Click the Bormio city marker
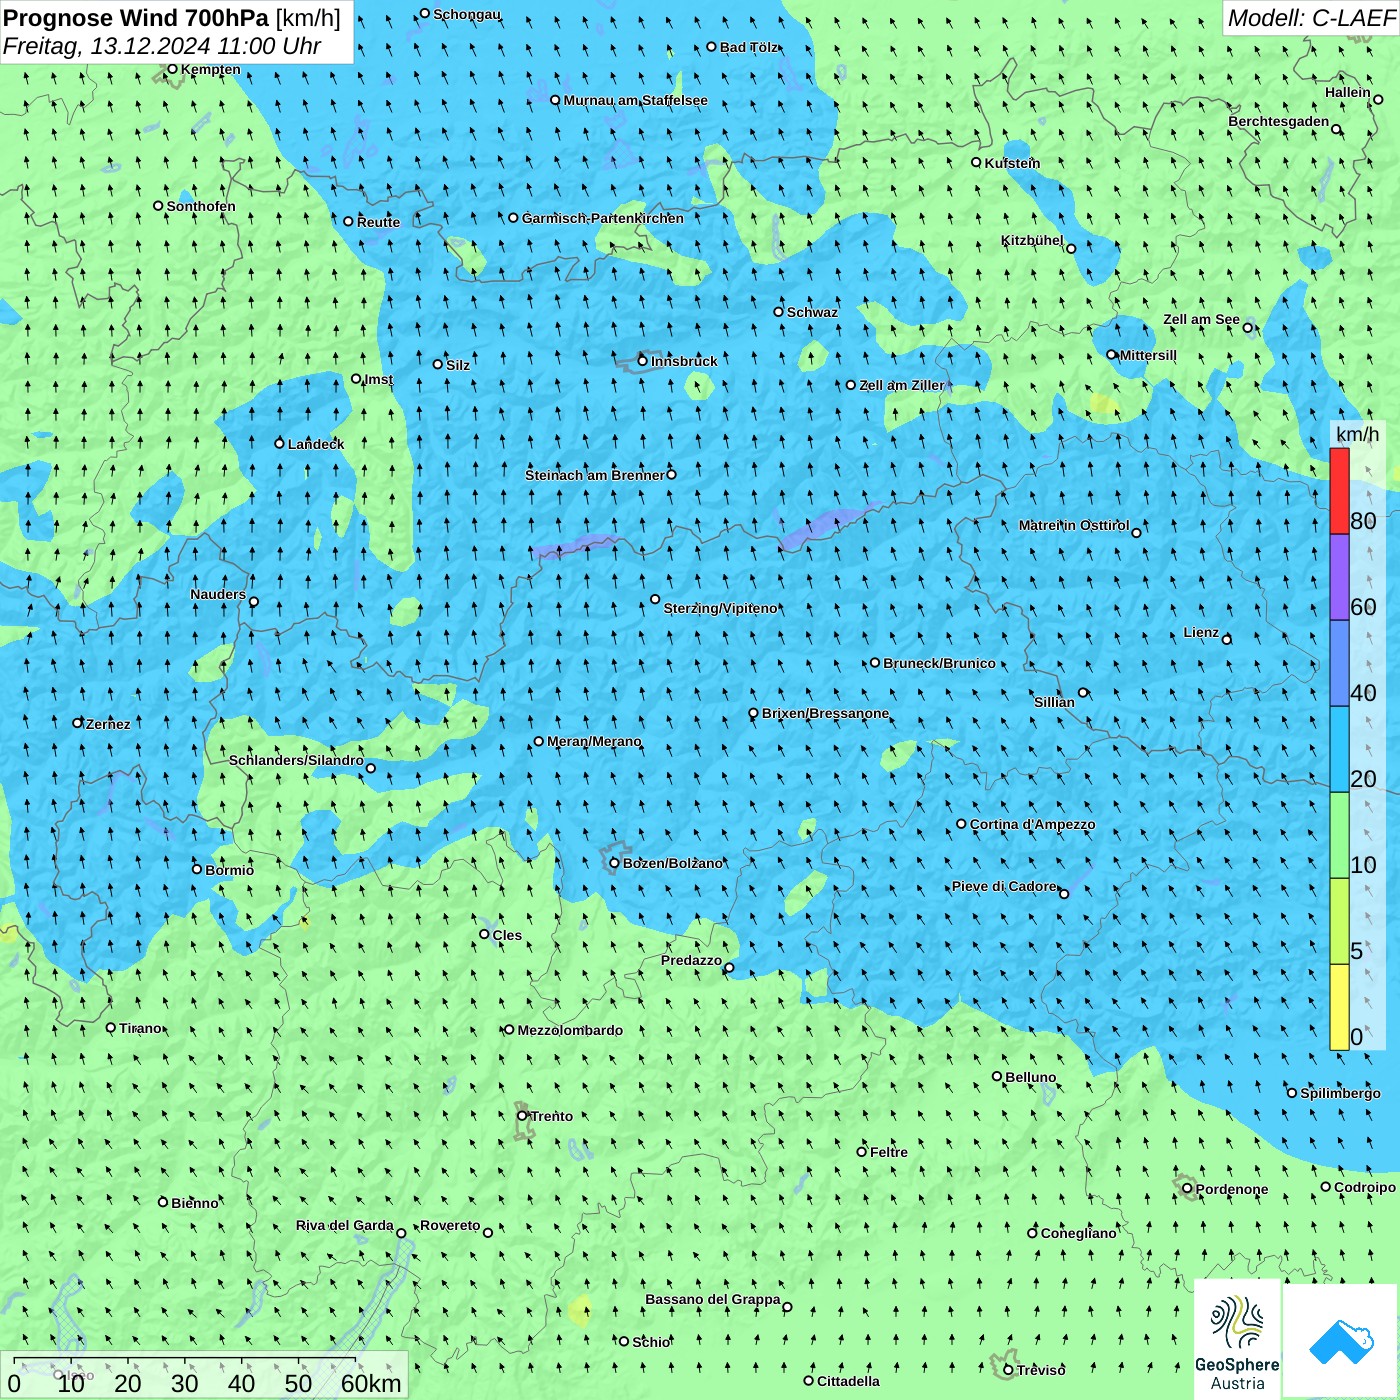 pos(197,869)
